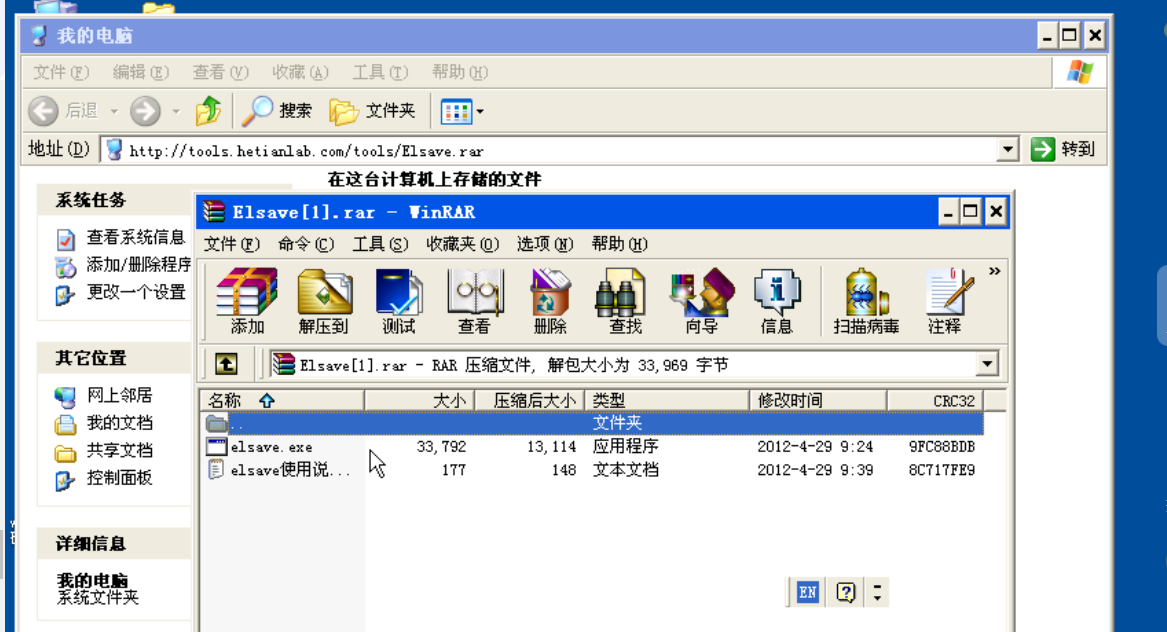Sort by the 压缩后大小 column header
The image size is (1167, 632).
coord(529,400)
